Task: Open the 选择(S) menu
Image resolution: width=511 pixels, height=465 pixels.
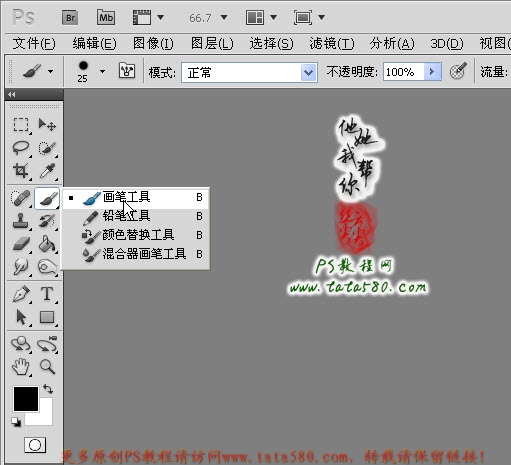Action: [x=271, y=44]
